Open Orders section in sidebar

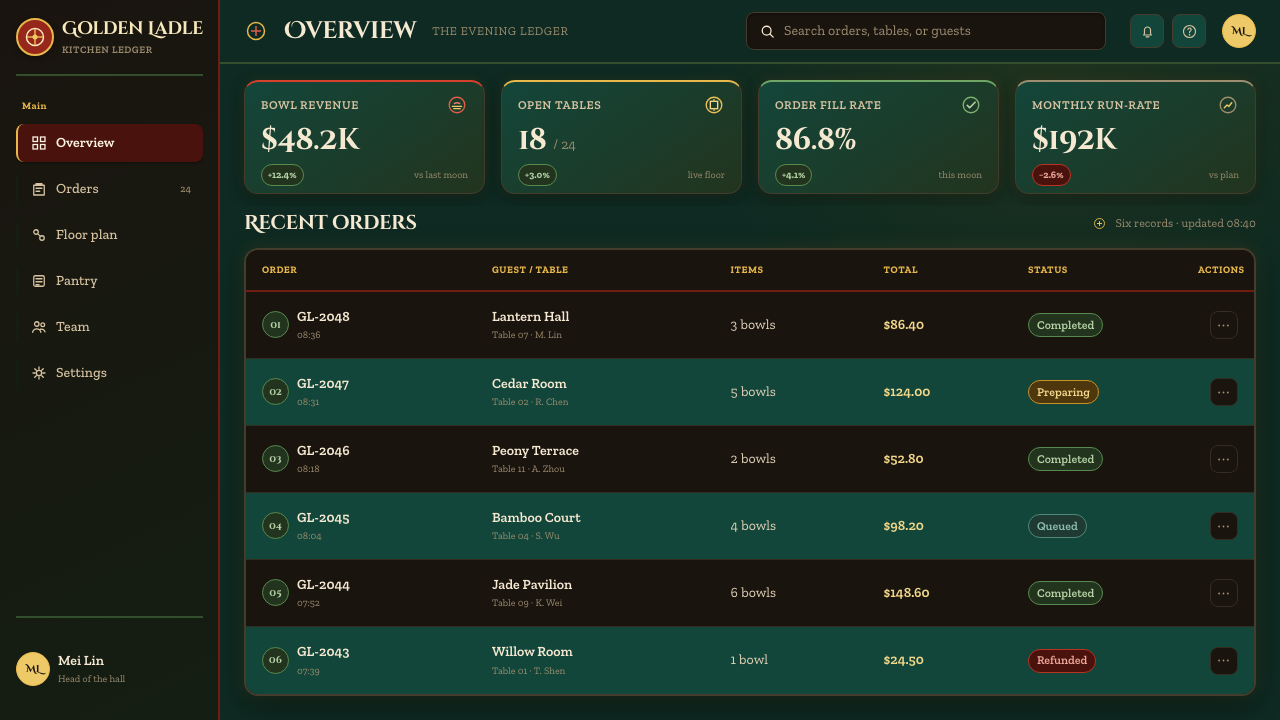(x=110, y=189)
